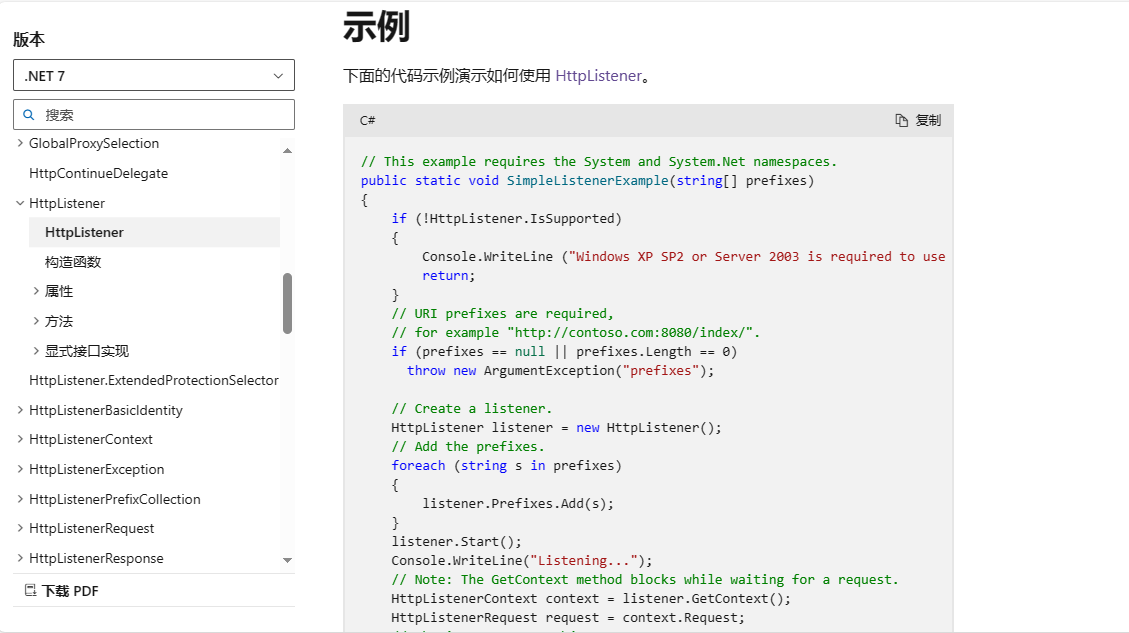Select HttpContinueDelegate in the sidebar

coord(98,174)
